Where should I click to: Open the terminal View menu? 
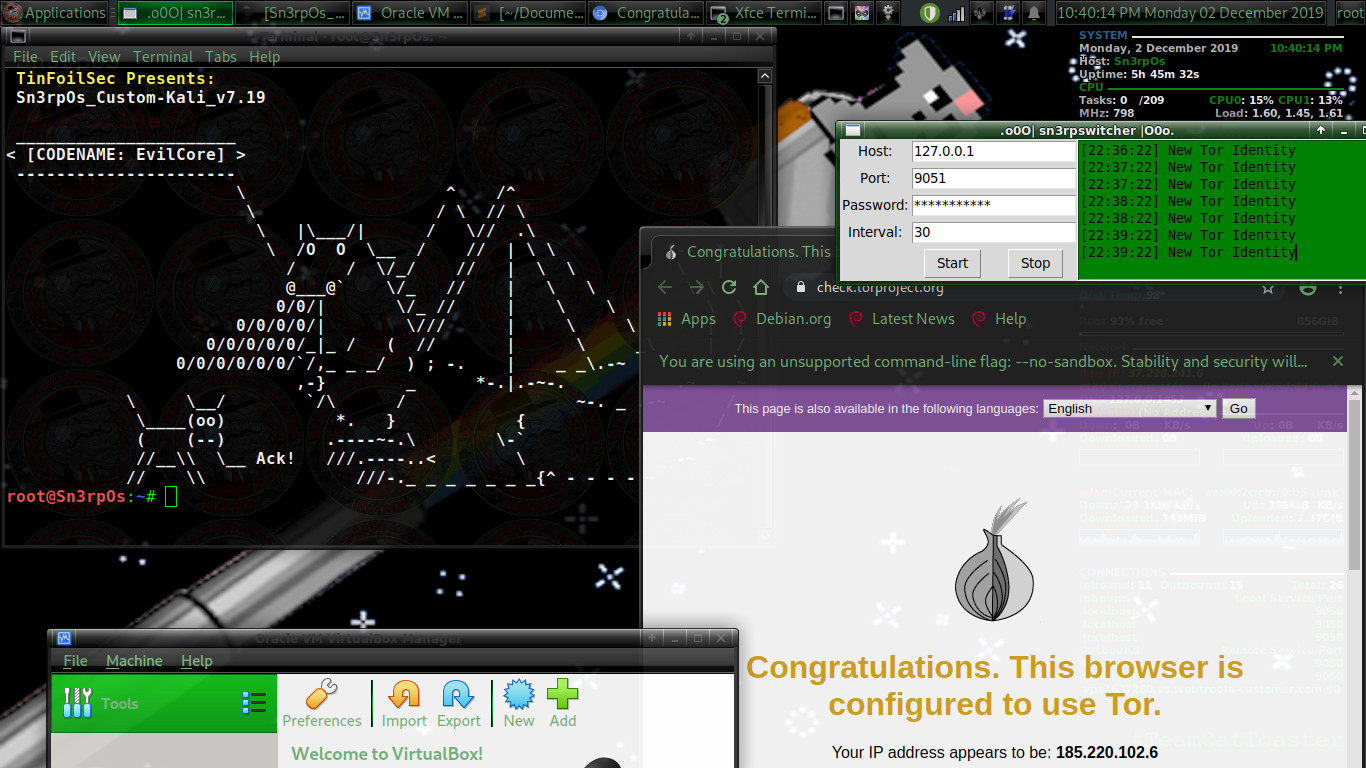tap(104, 57)
